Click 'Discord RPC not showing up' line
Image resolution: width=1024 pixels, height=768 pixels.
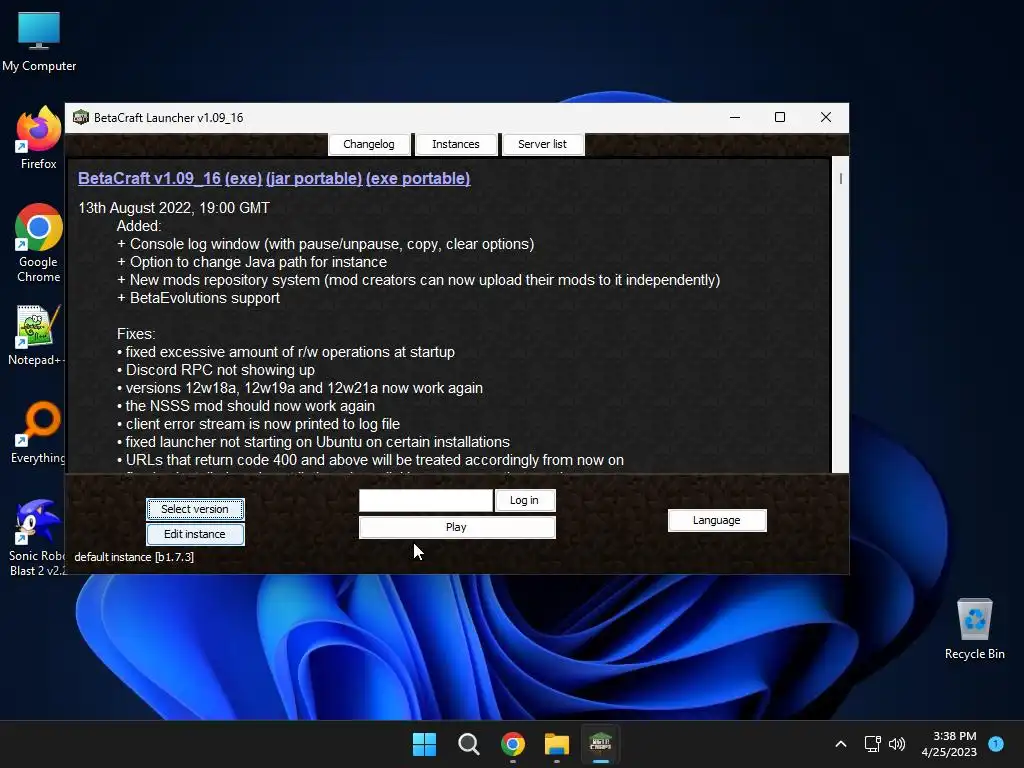(216, 370)
